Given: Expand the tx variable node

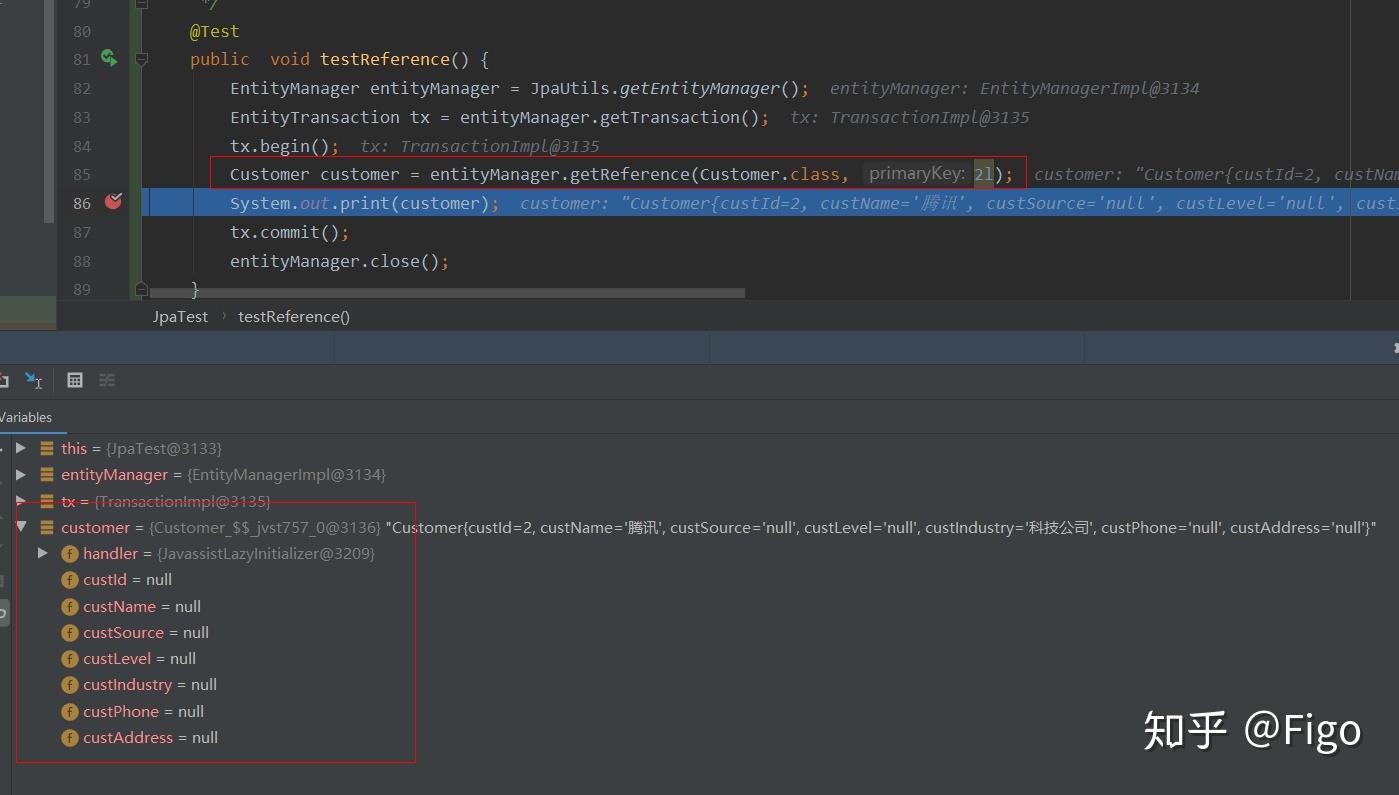Looking at the screenshot, I should [x=21, y=501].
